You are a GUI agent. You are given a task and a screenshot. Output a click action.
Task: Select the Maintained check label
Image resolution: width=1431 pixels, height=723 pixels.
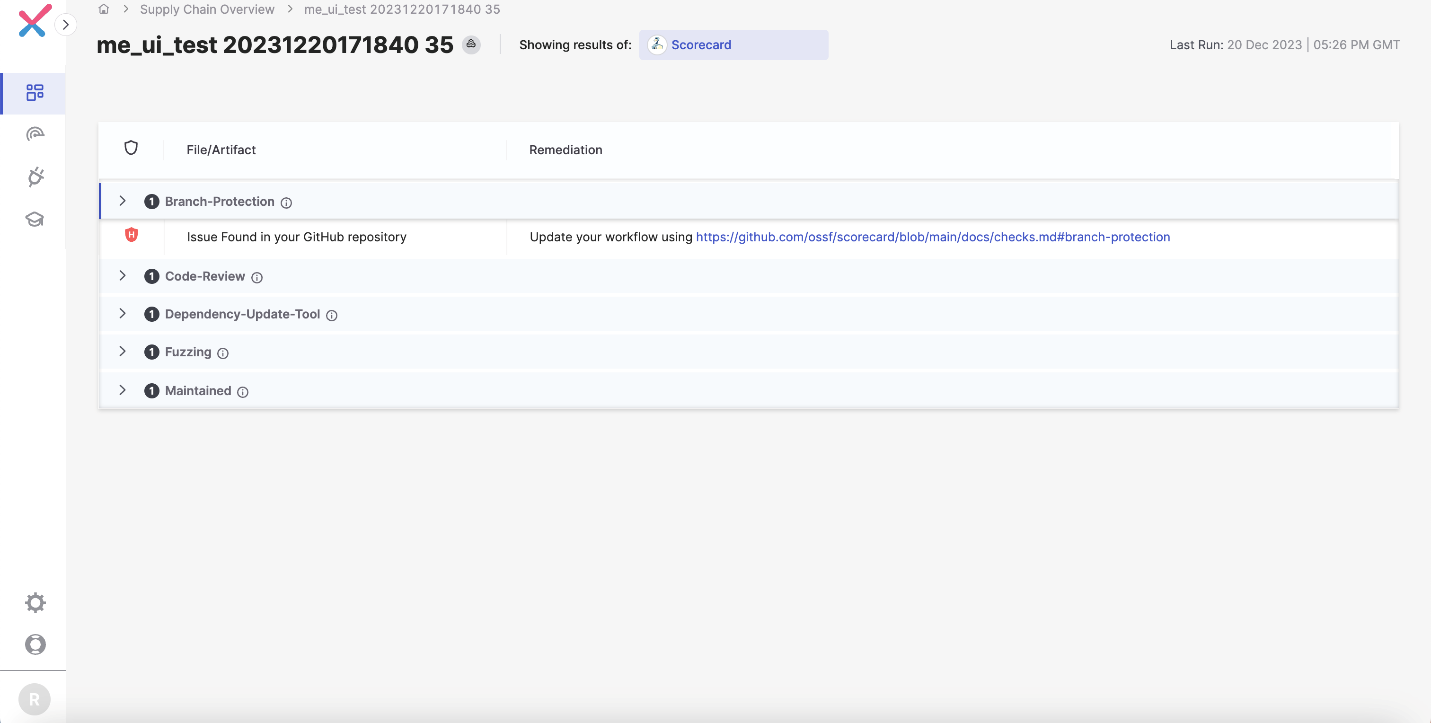198,391
